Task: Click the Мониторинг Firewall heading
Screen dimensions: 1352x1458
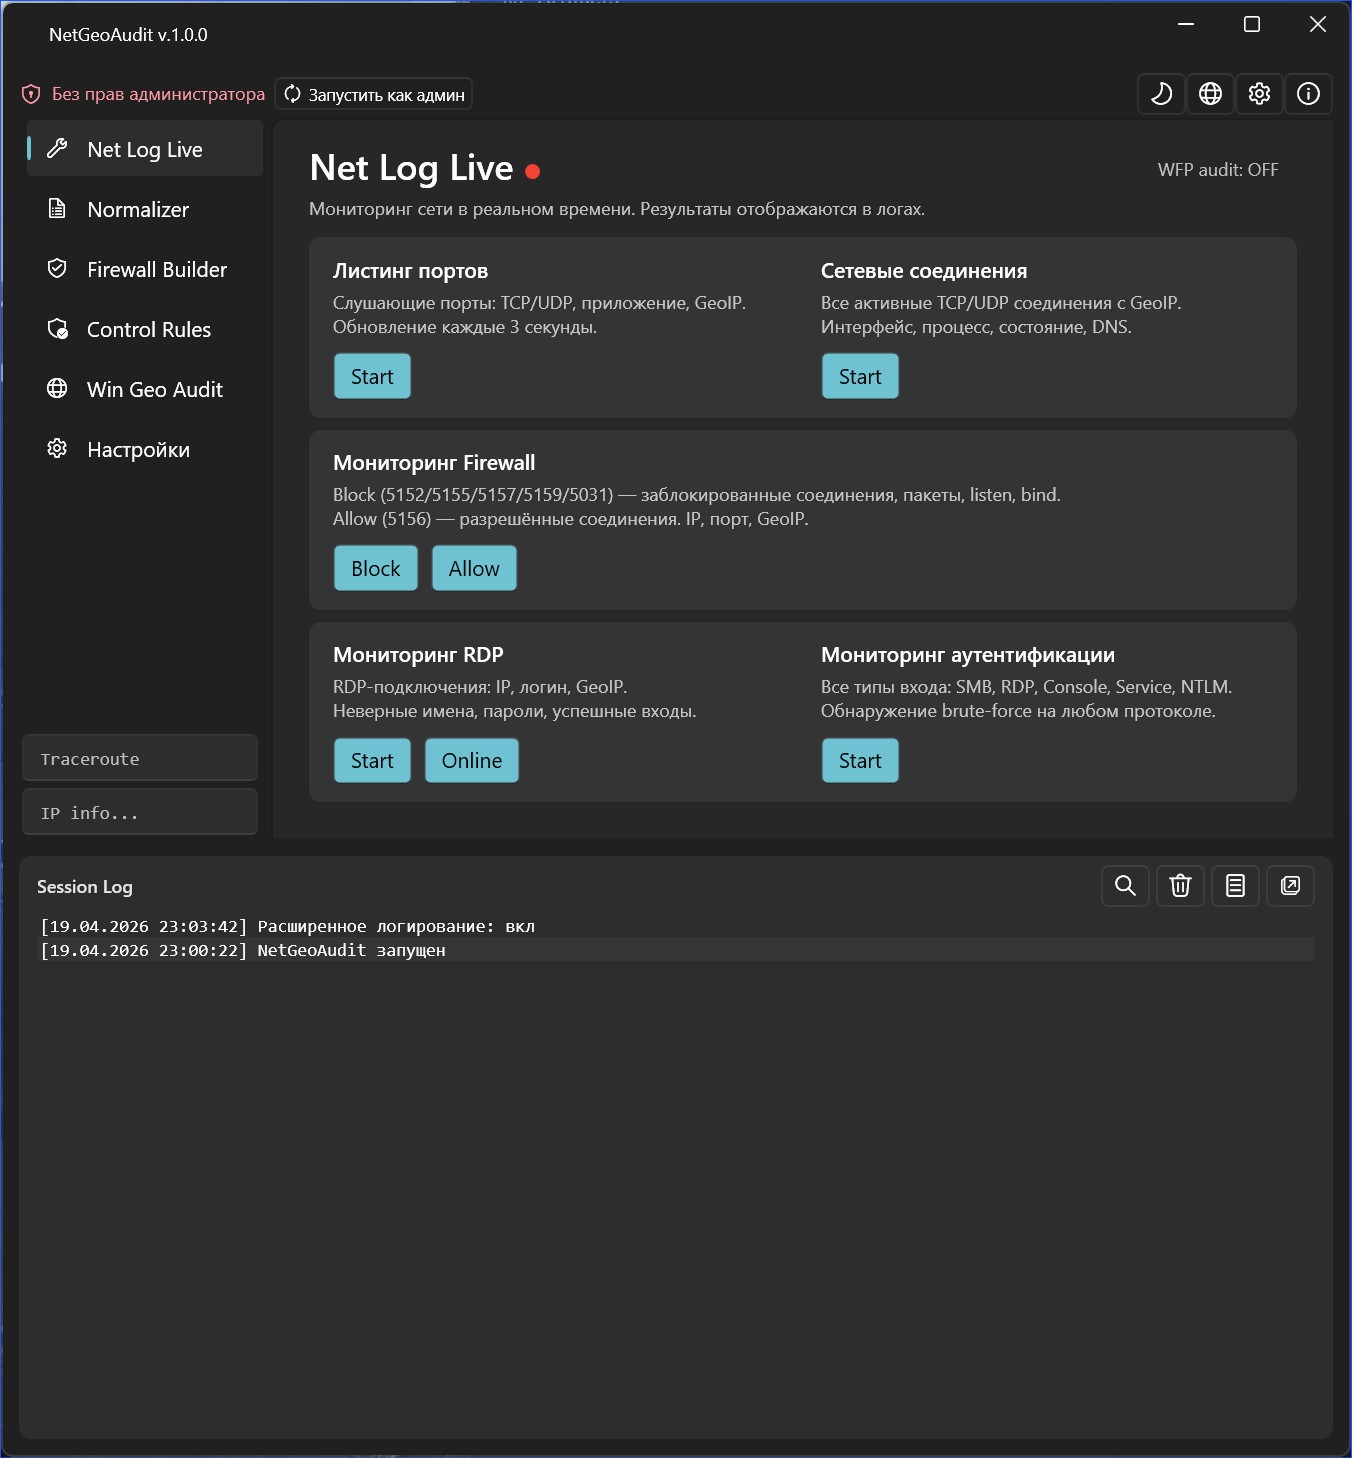Action: tap(434, 463)
